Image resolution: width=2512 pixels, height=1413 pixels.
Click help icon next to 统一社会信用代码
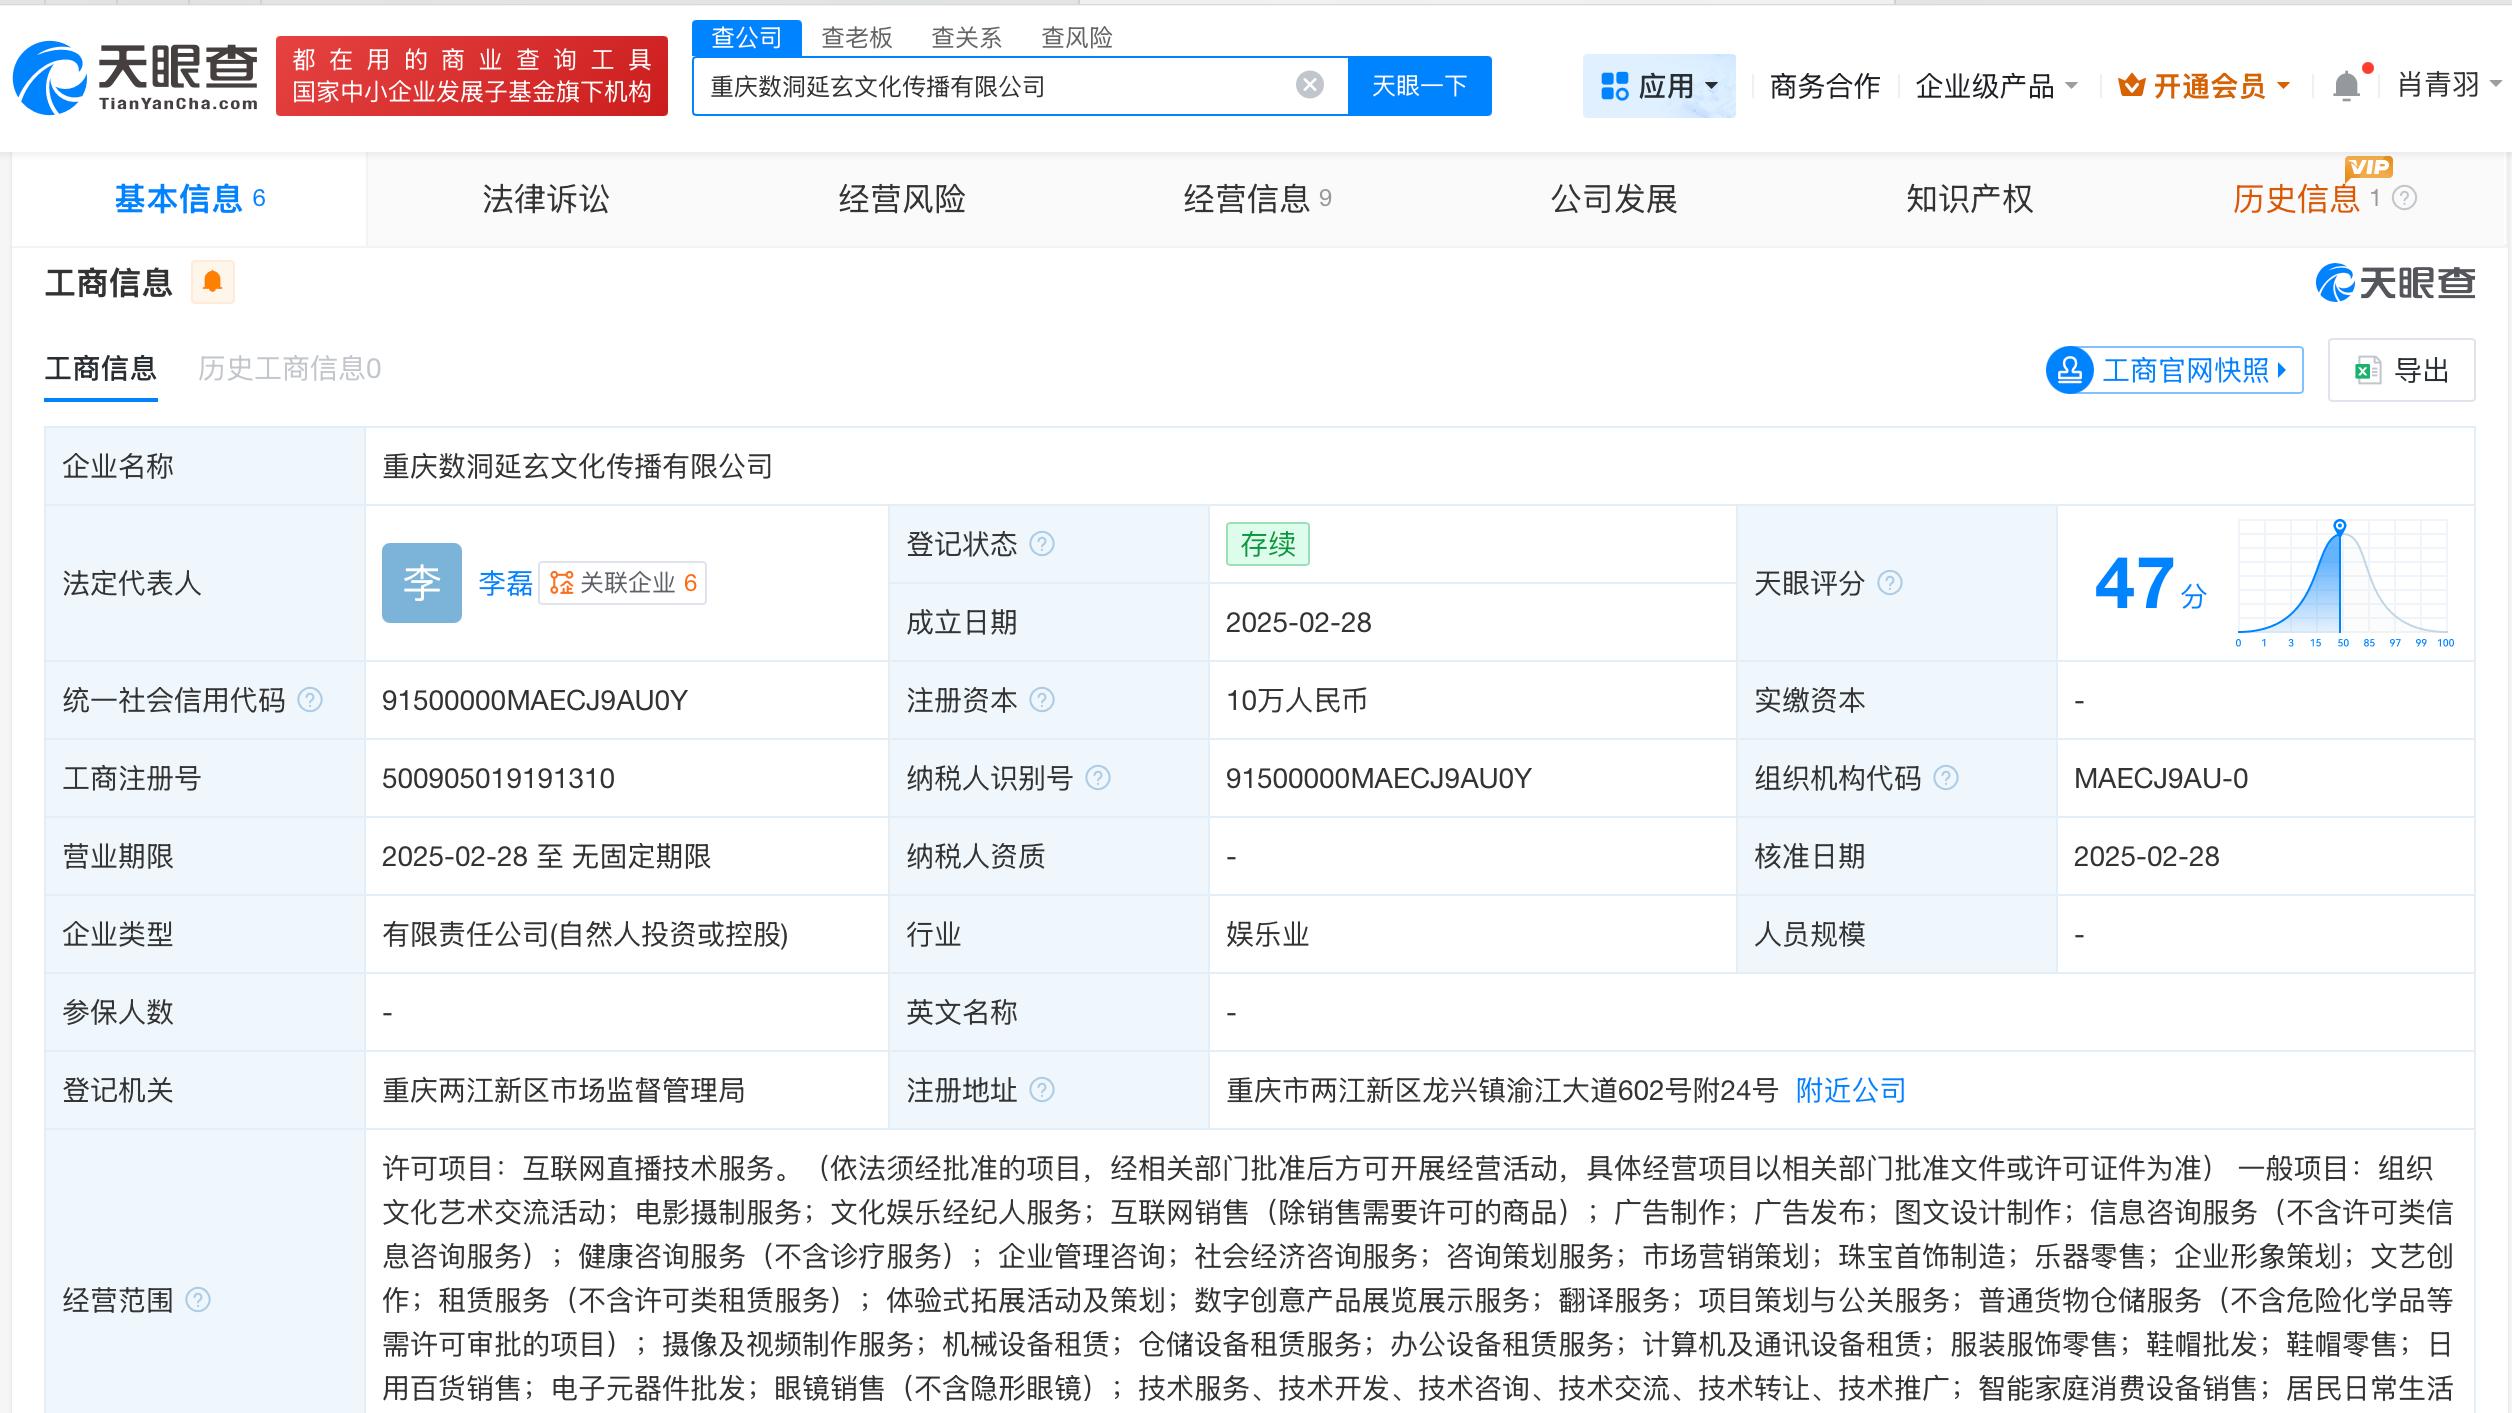tap(310, 700)
